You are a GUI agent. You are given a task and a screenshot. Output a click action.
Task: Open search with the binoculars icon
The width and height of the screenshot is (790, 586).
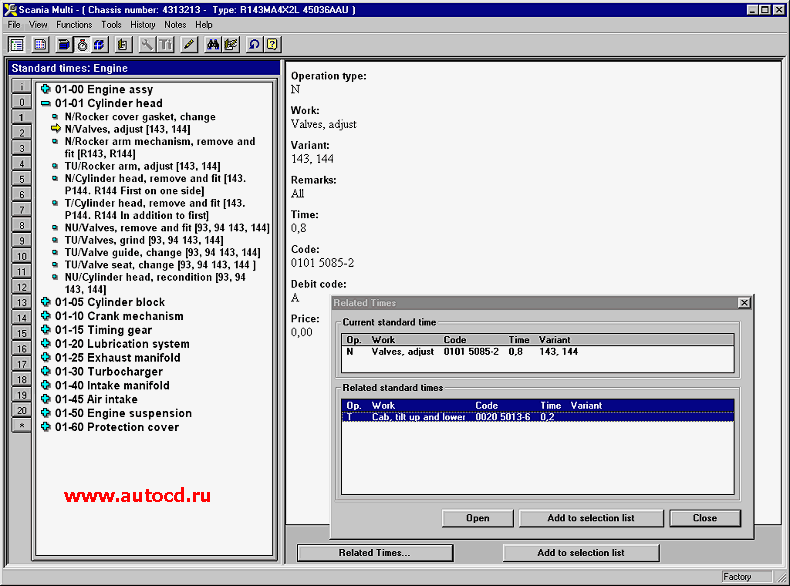(x=213, y=45)
